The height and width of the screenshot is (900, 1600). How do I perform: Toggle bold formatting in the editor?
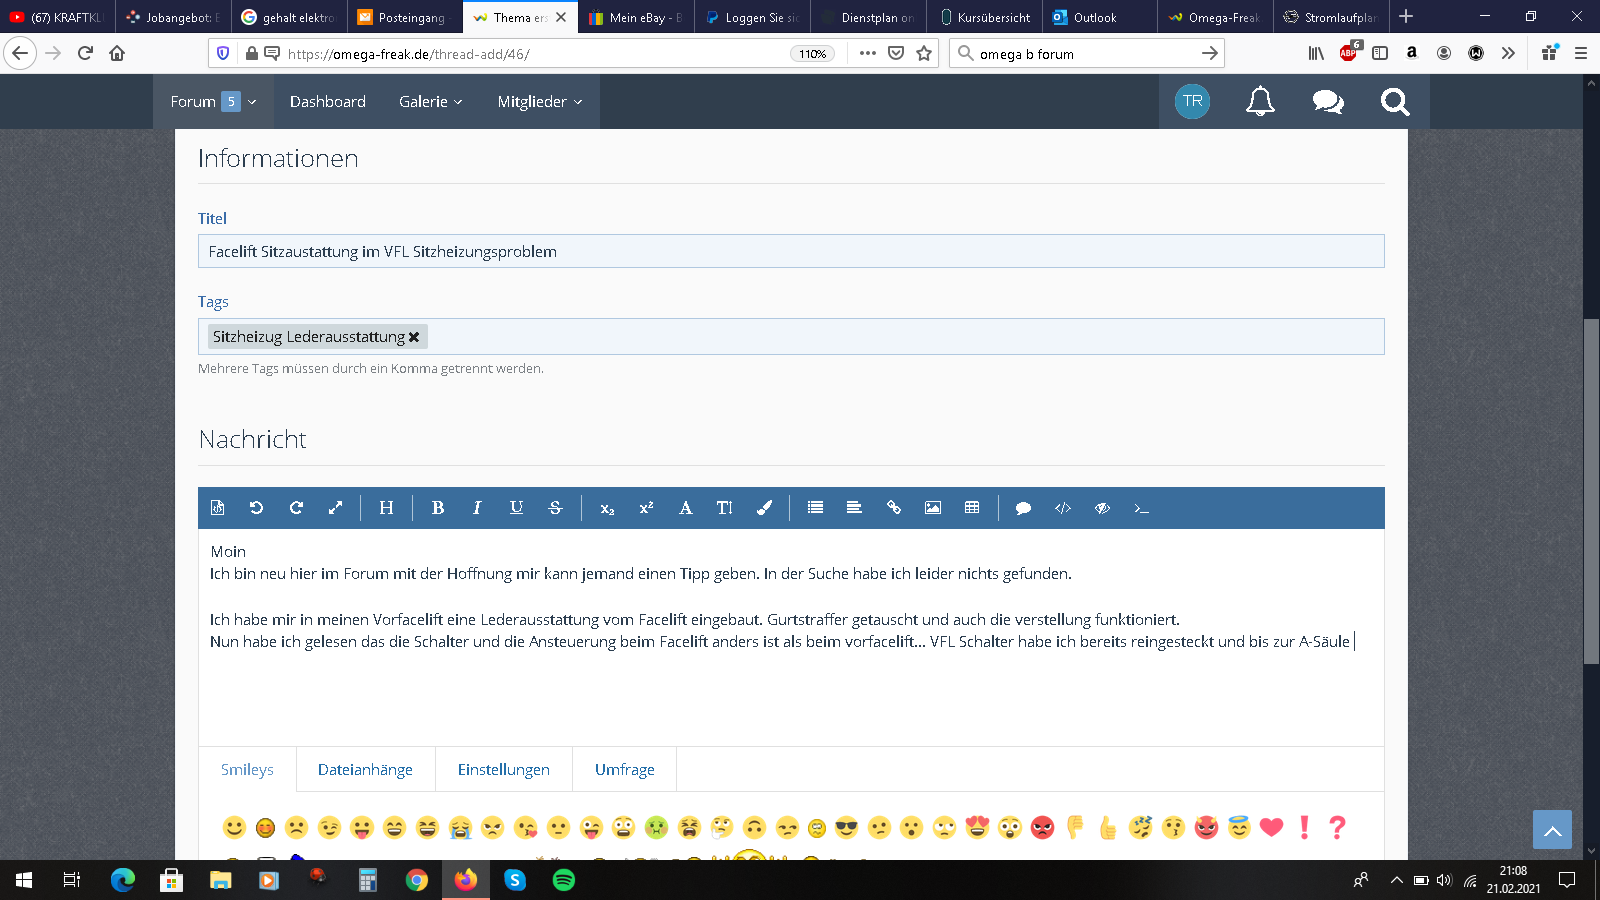click(437, 508)
